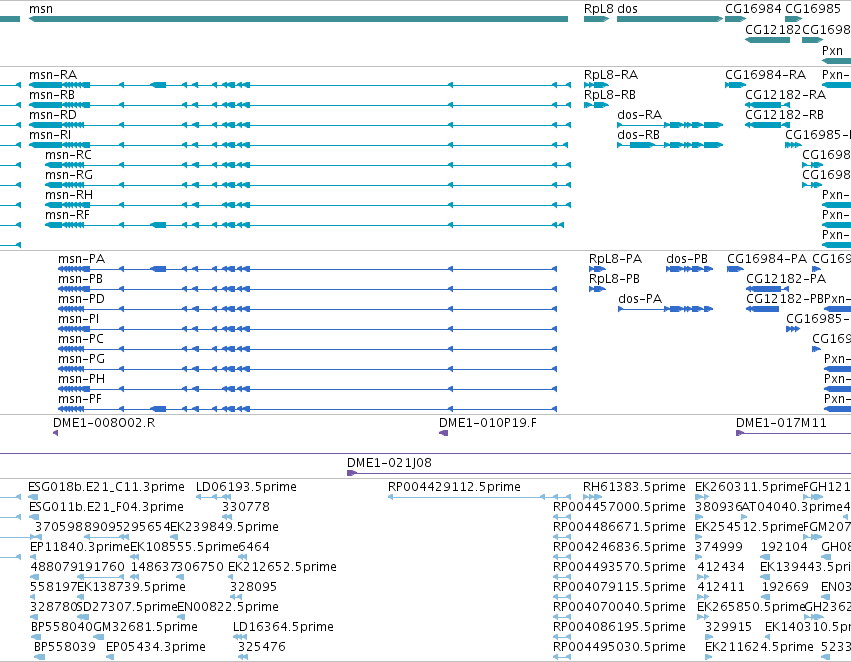
Task: Open EST RP004457000.5prime
Action: click(x=562, y=517)
